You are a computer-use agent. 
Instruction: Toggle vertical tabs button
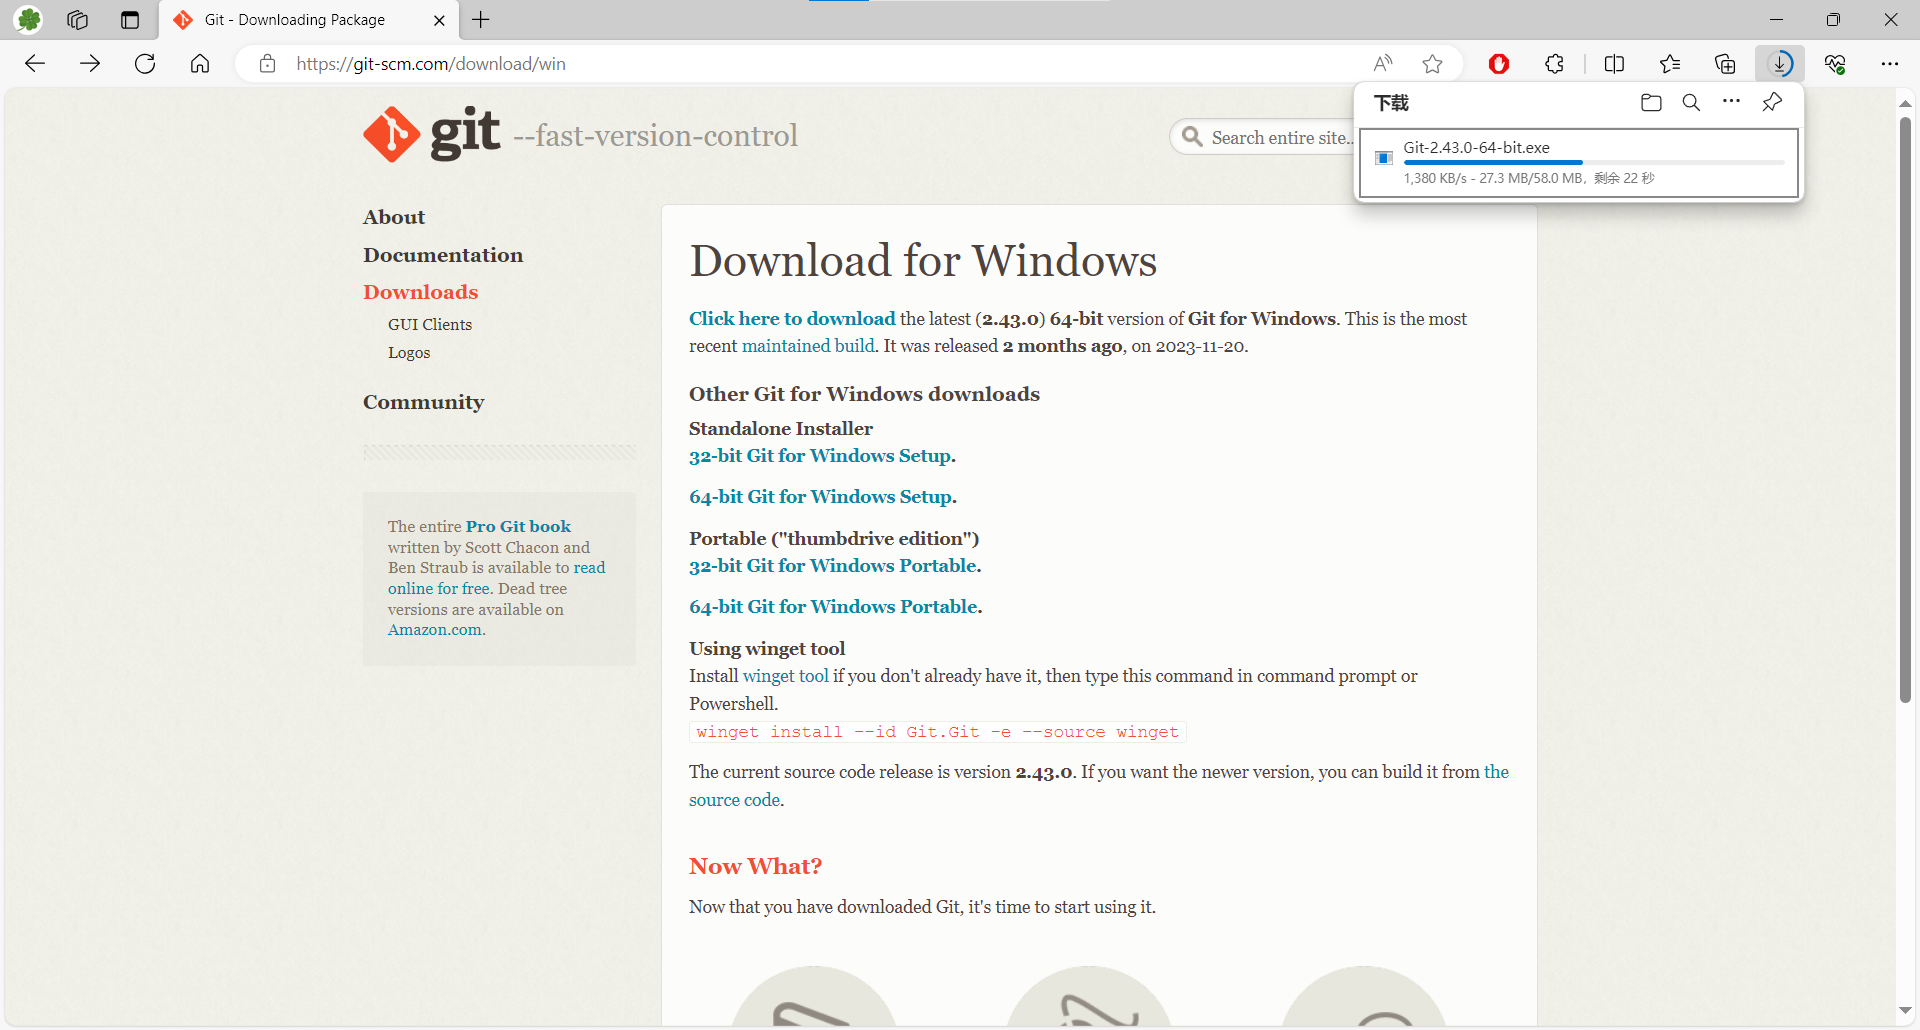130,20
